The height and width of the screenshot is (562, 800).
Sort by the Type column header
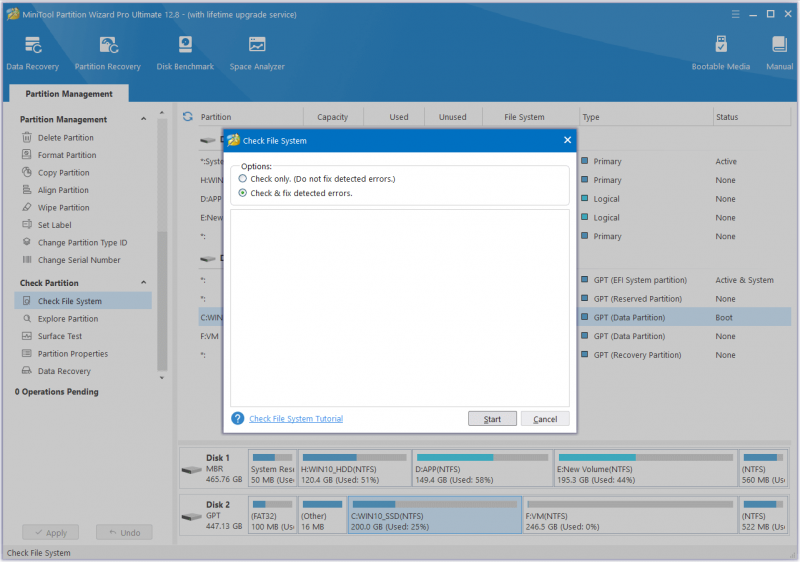coord(645,117)
